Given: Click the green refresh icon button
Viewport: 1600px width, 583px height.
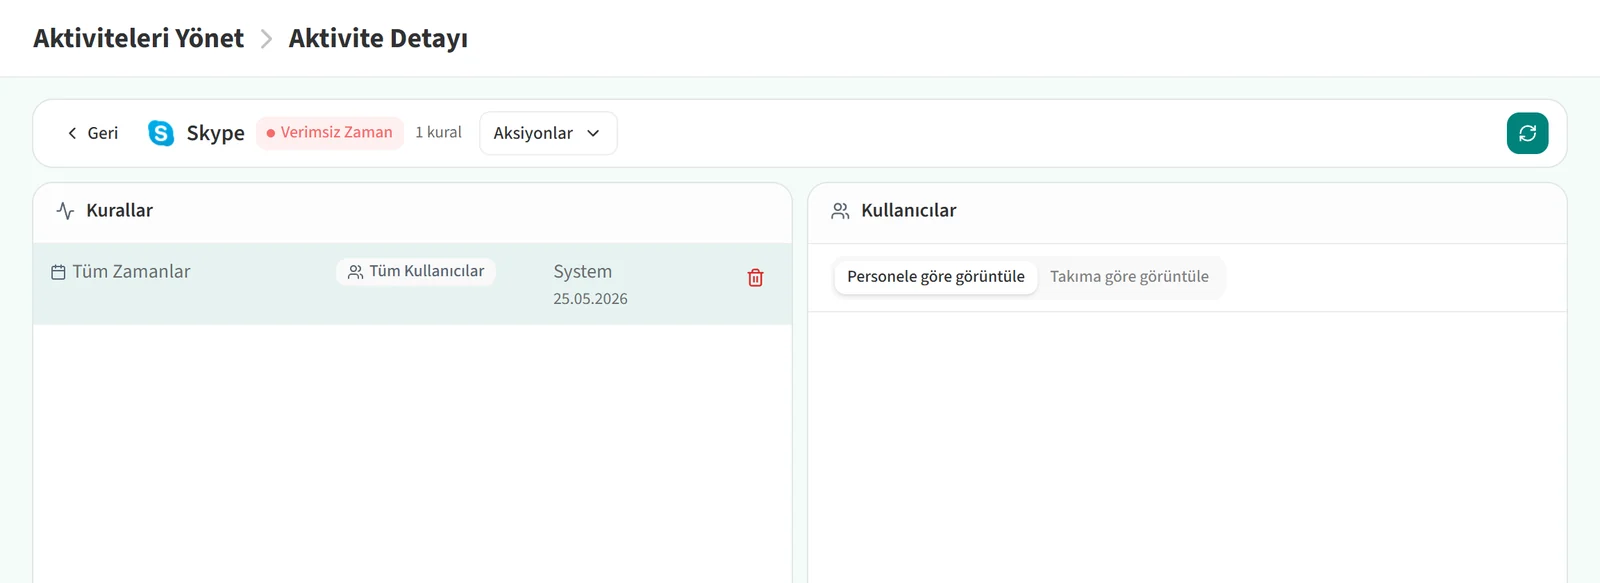Looking at the screenshot, I should pos(1527,133).
